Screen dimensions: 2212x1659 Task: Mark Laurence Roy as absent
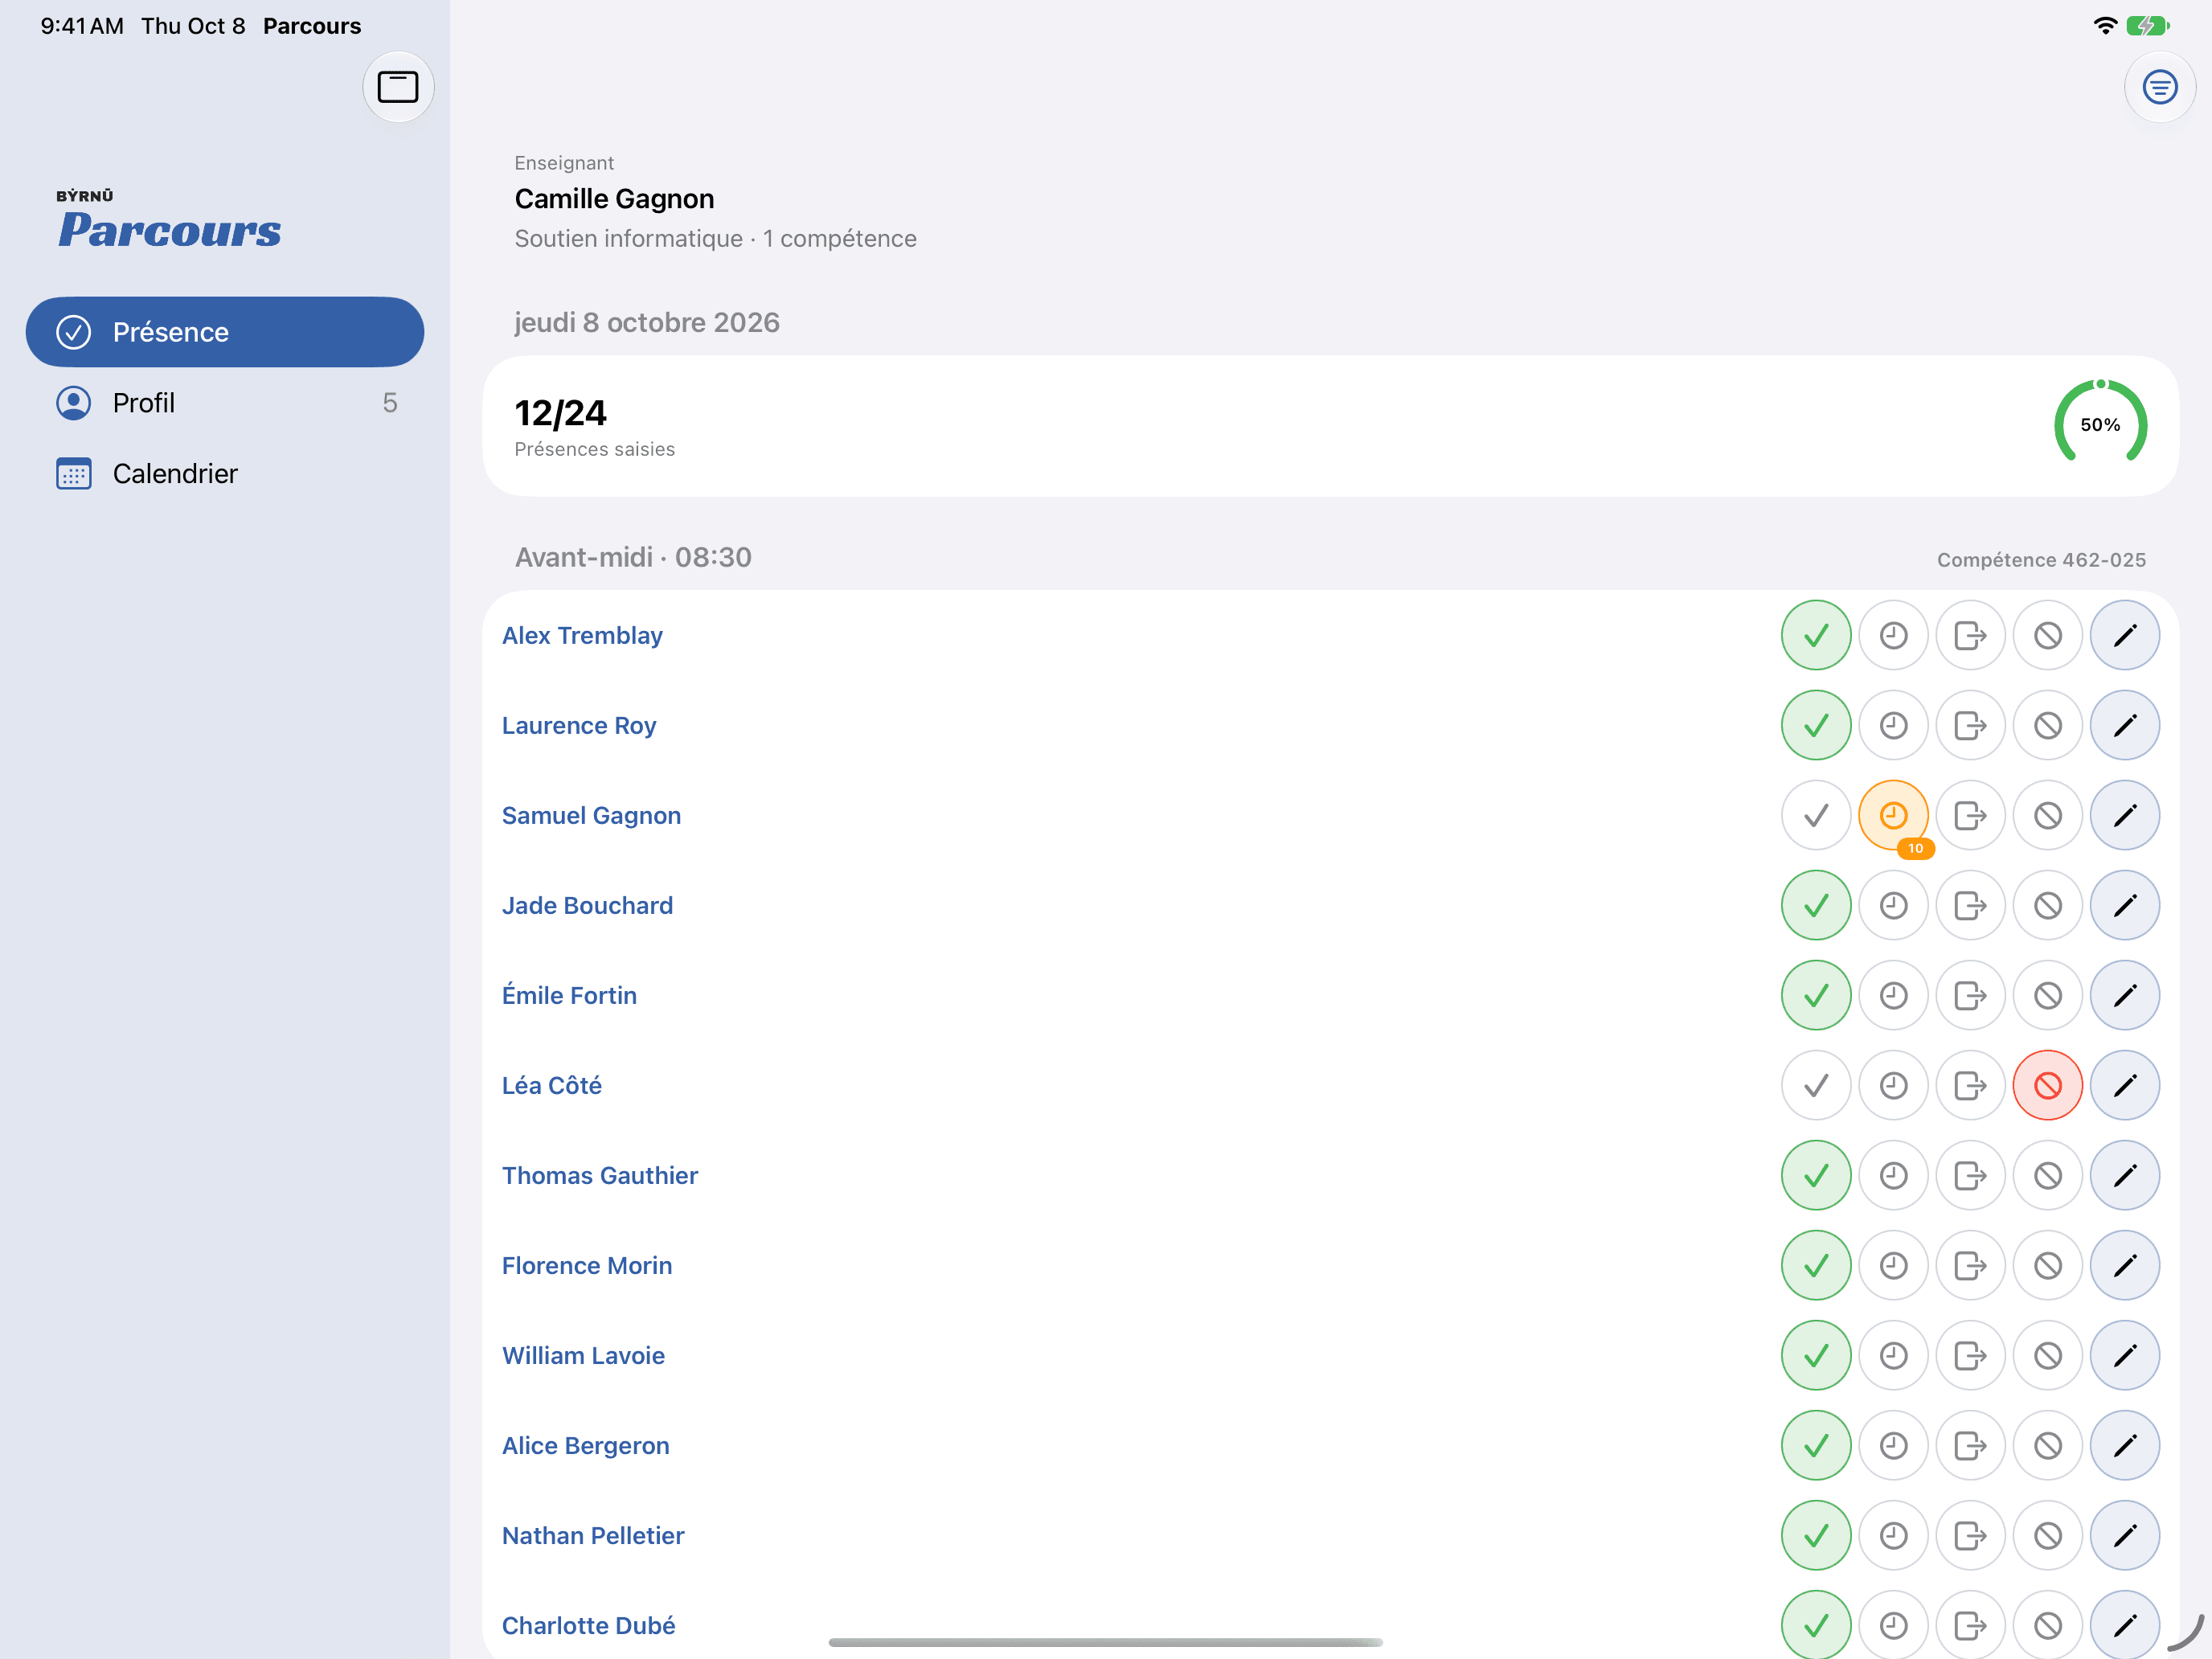click(x=2048, y=725)
